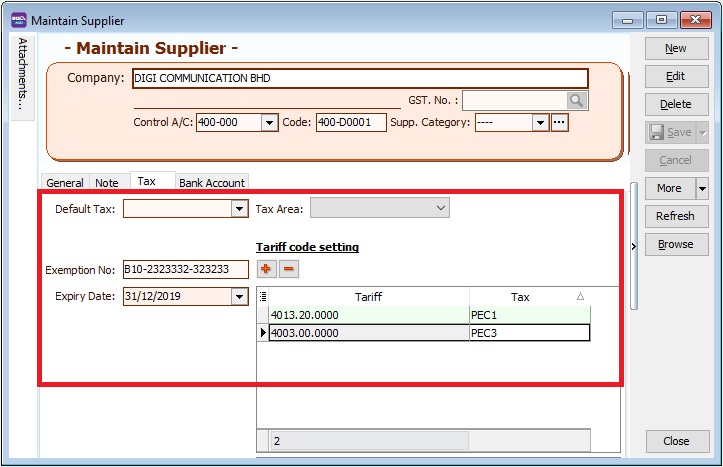Click the Exemption No input field

[185, 270]
